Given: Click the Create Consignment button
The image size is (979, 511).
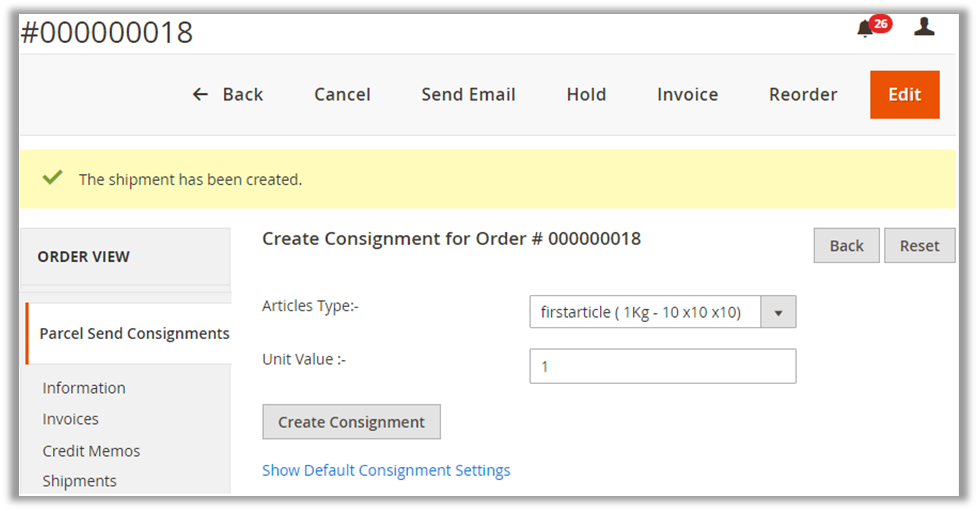Looking at the screenshot, I should [x=351, y=422].
